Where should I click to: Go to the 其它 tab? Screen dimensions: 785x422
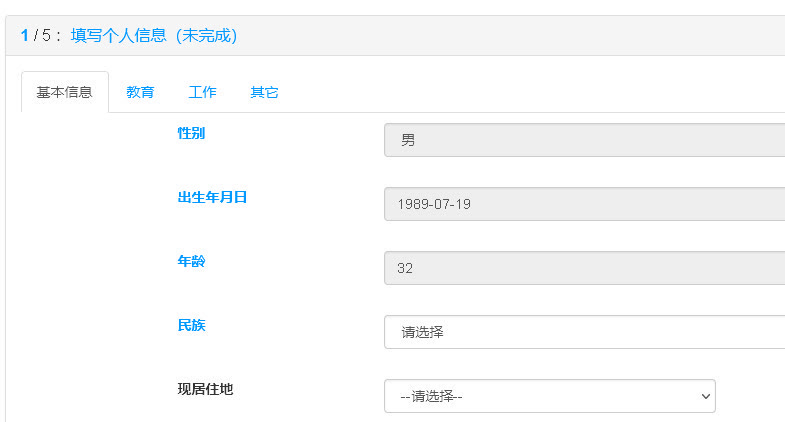click(264, 92)
